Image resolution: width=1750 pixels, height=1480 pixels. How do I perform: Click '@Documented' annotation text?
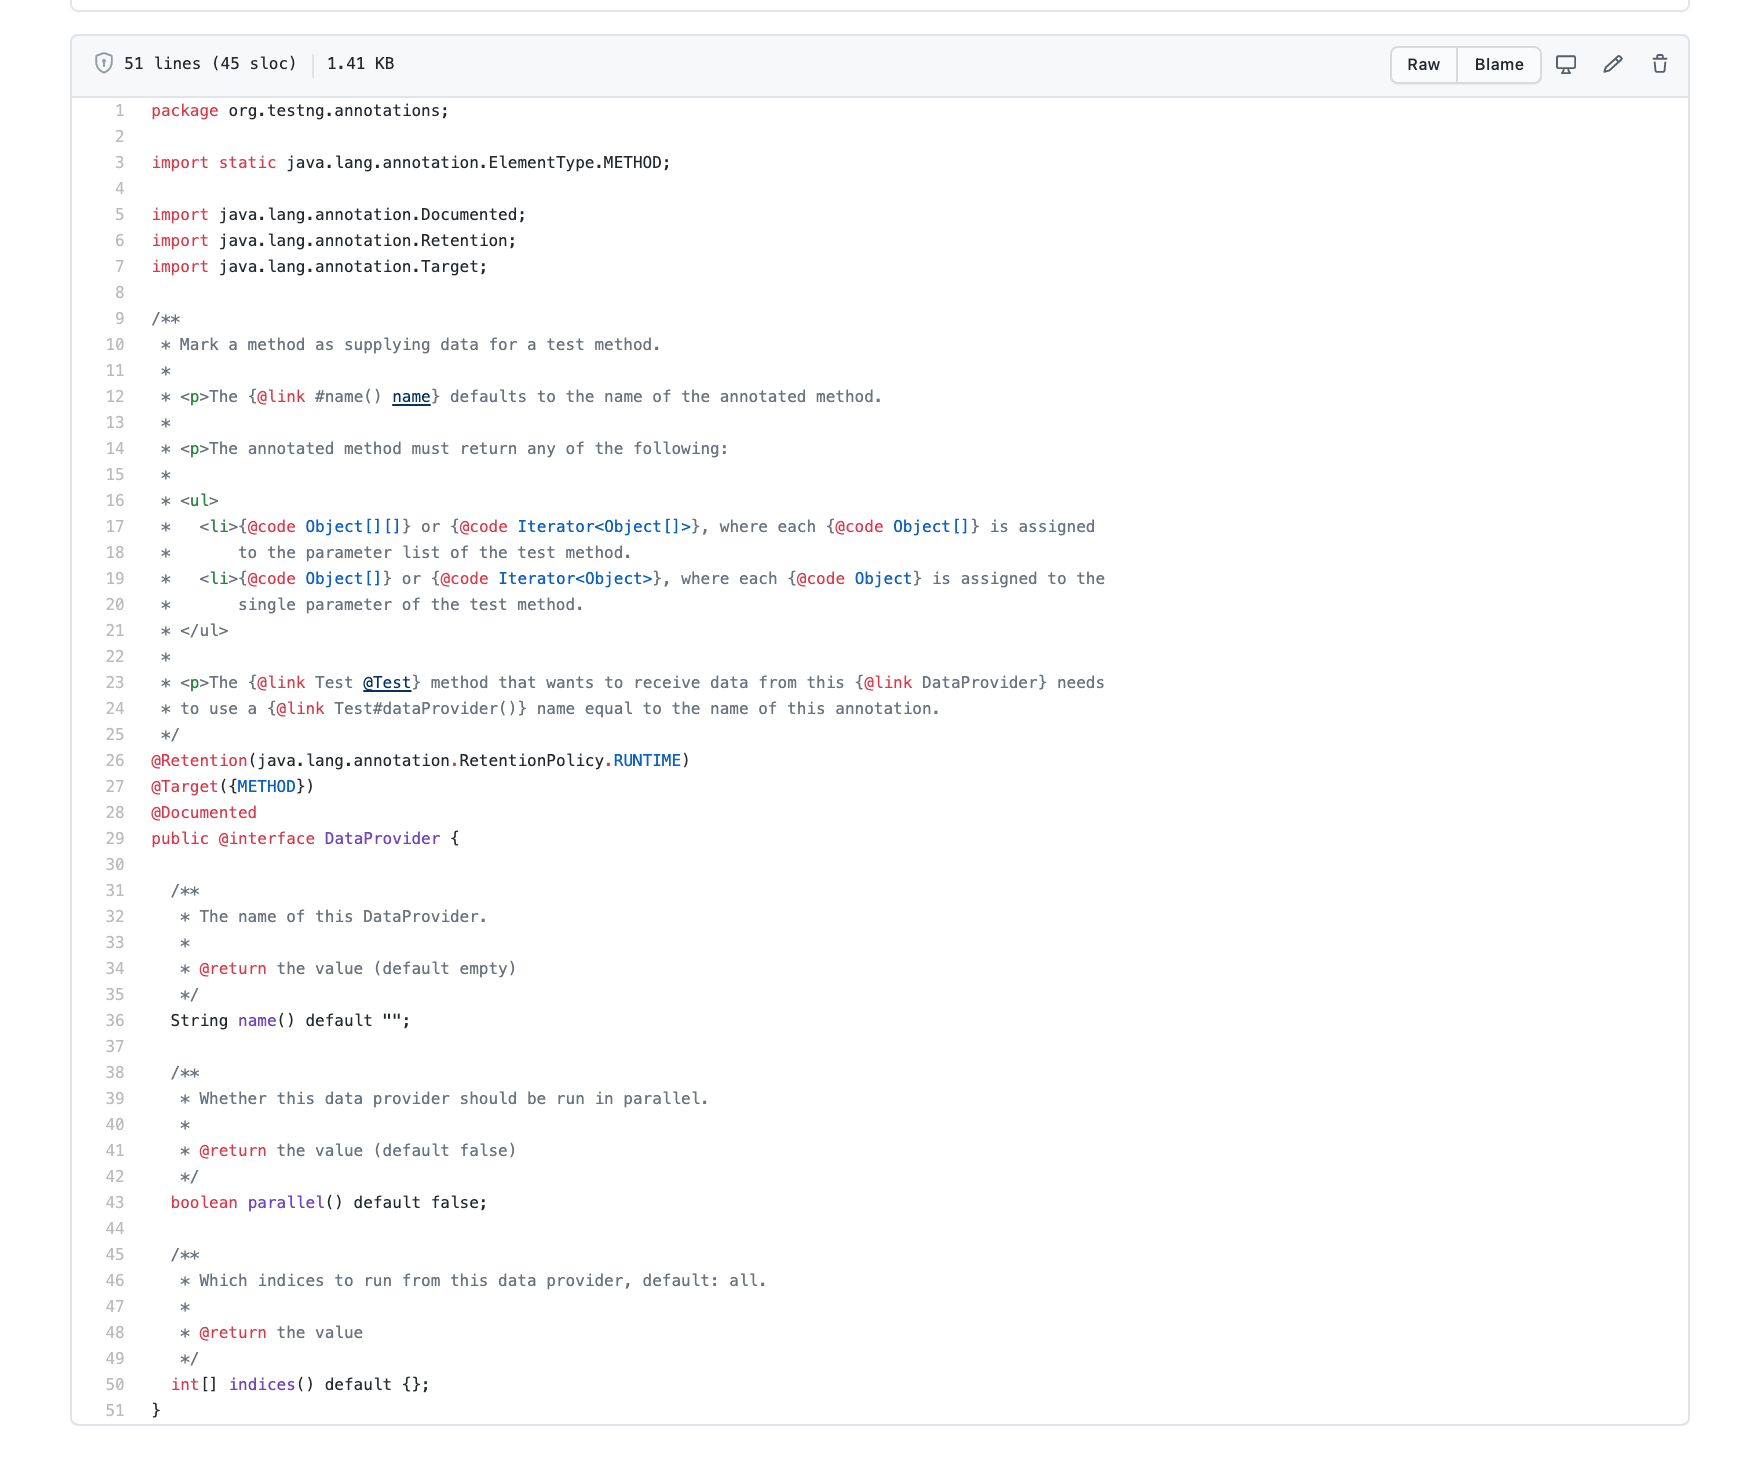pyautogui.click(x=204, y=813)
